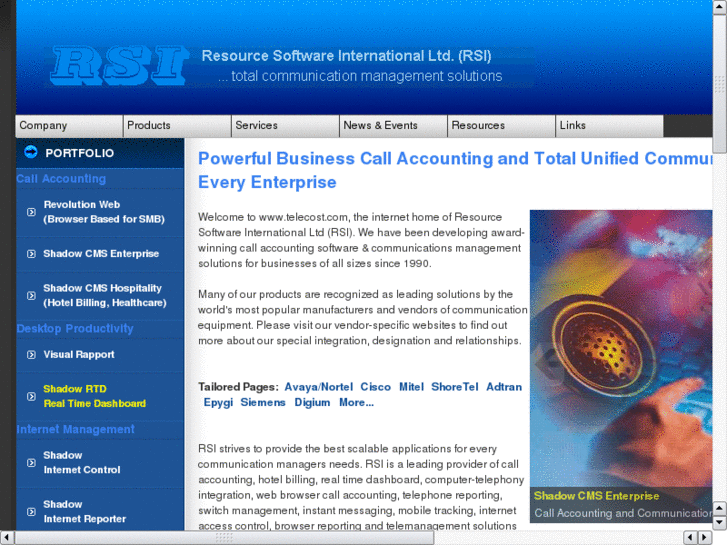Screen dimensions: 727x545
Task: Select the Internet Management category heading
Action: [76, 430]
